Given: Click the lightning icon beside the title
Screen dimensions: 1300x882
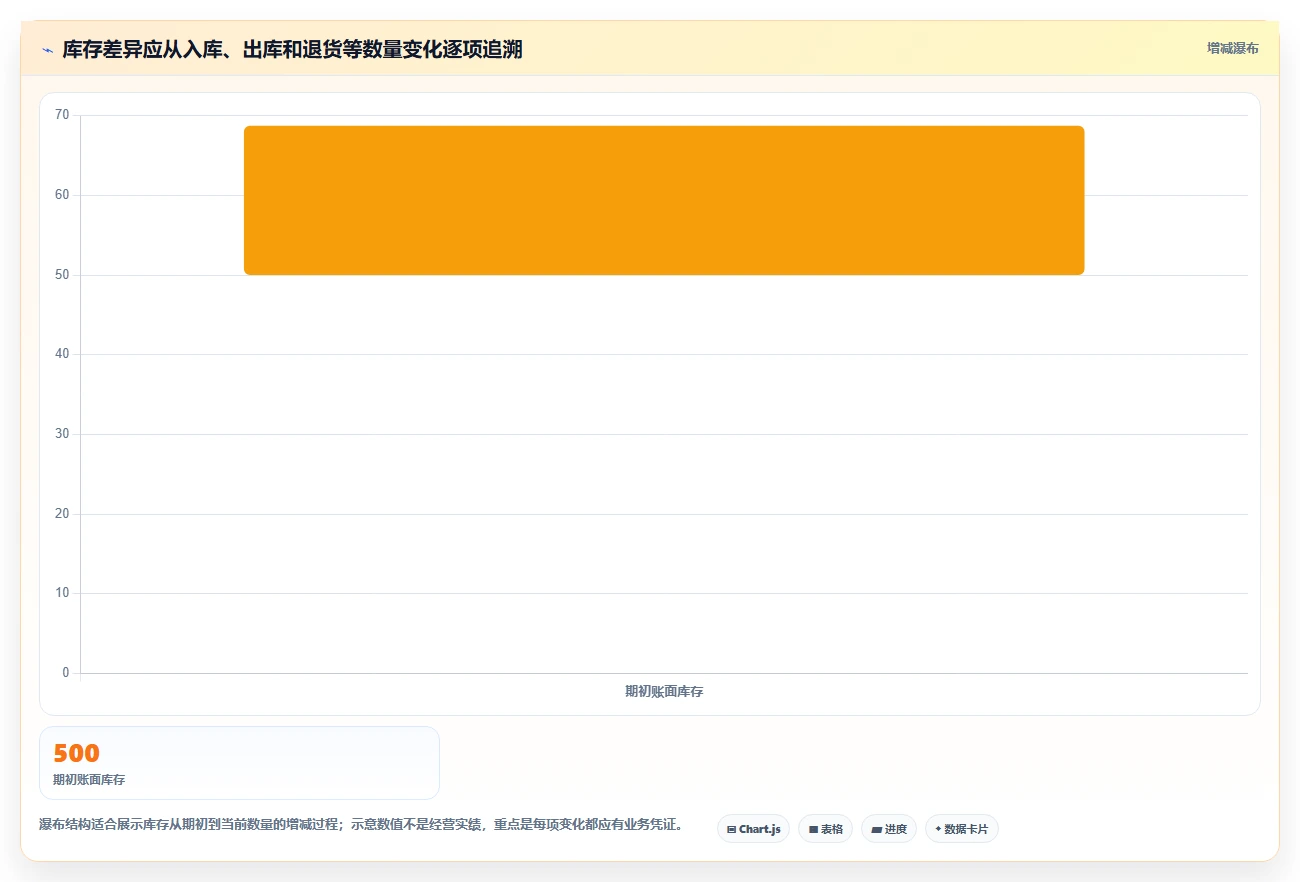Looking at the screenshot, I should tap(47, 50).
